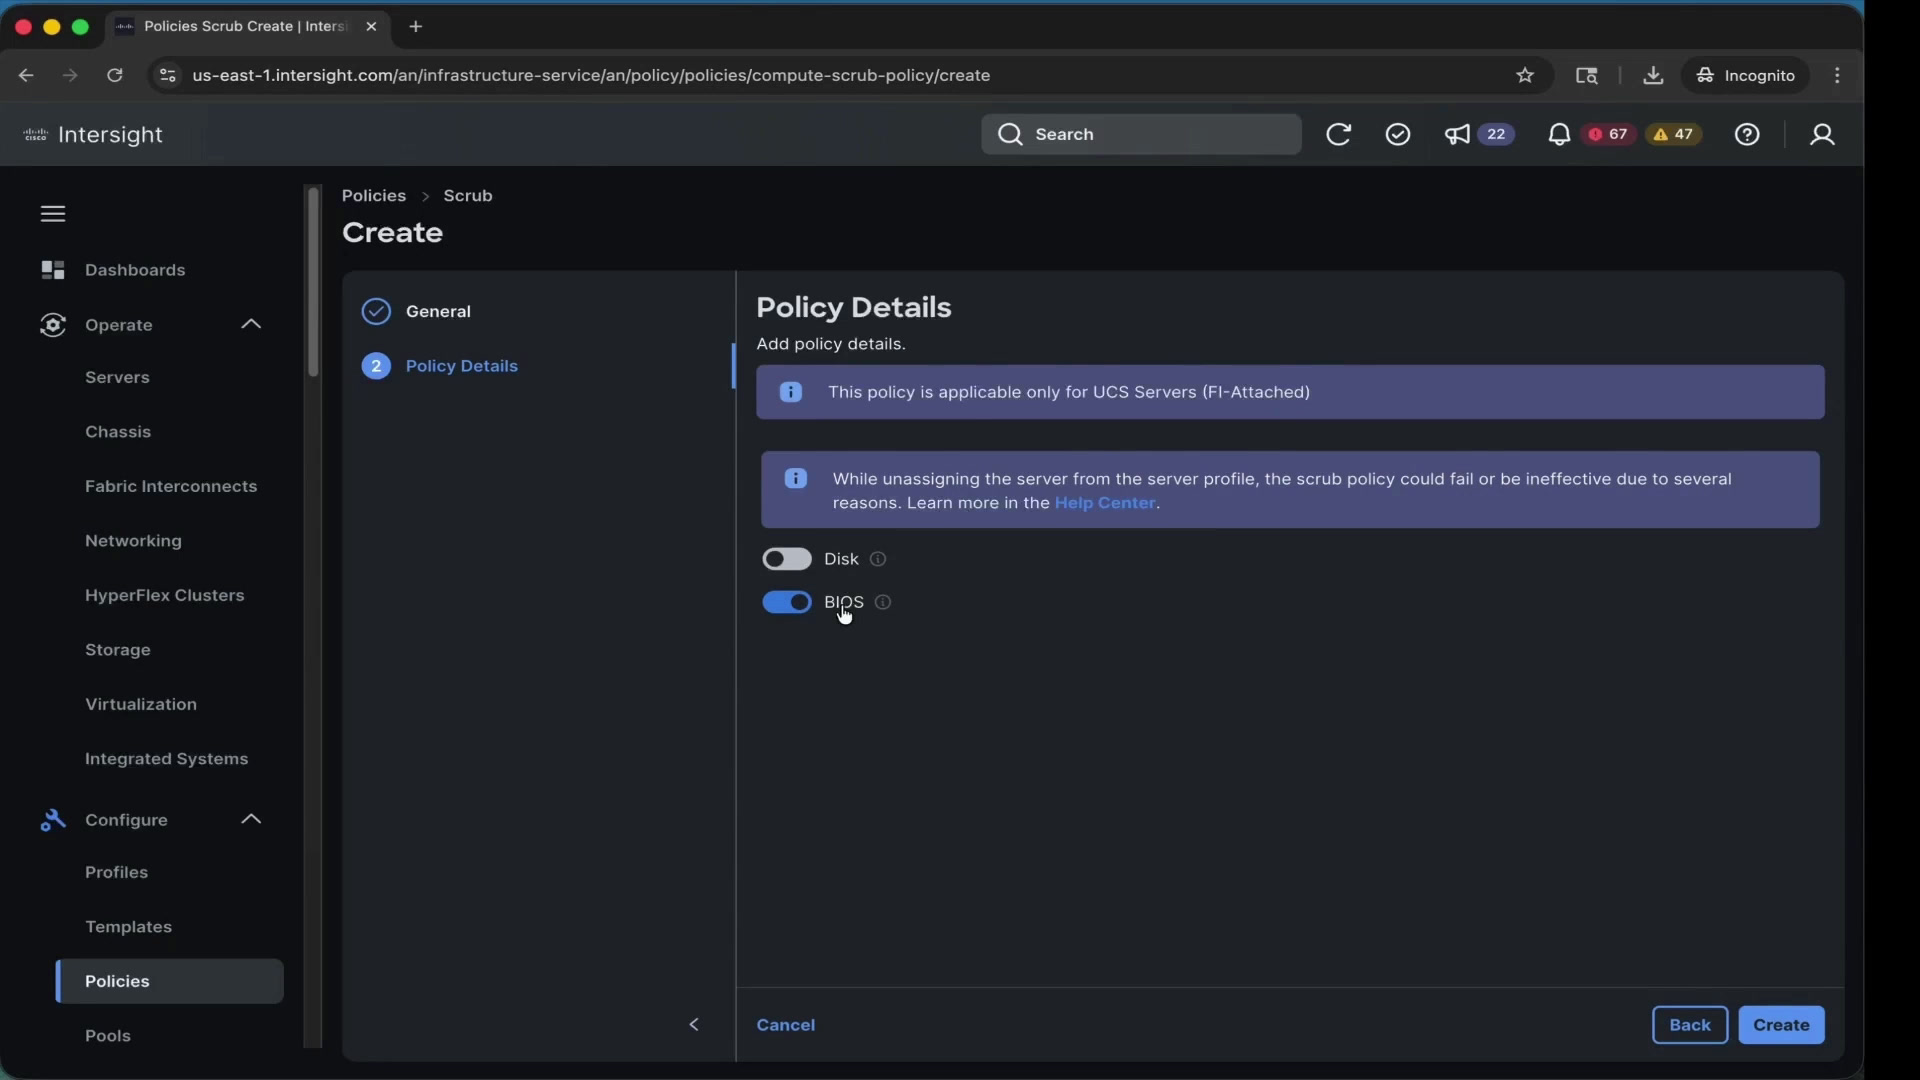The height and width of the screenshot is (1080, 1920).
Task: Click the Back button
Action: [1689, 1026]
